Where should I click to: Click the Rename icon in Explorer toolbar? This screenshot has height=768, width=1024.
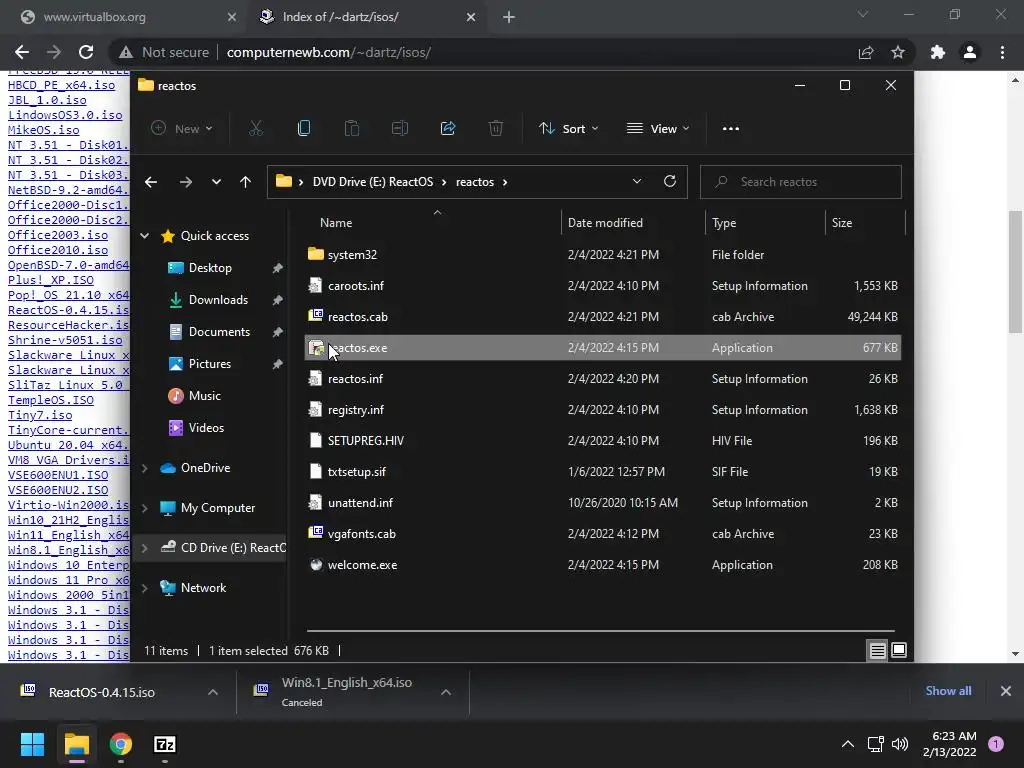[x=400, y=129]
